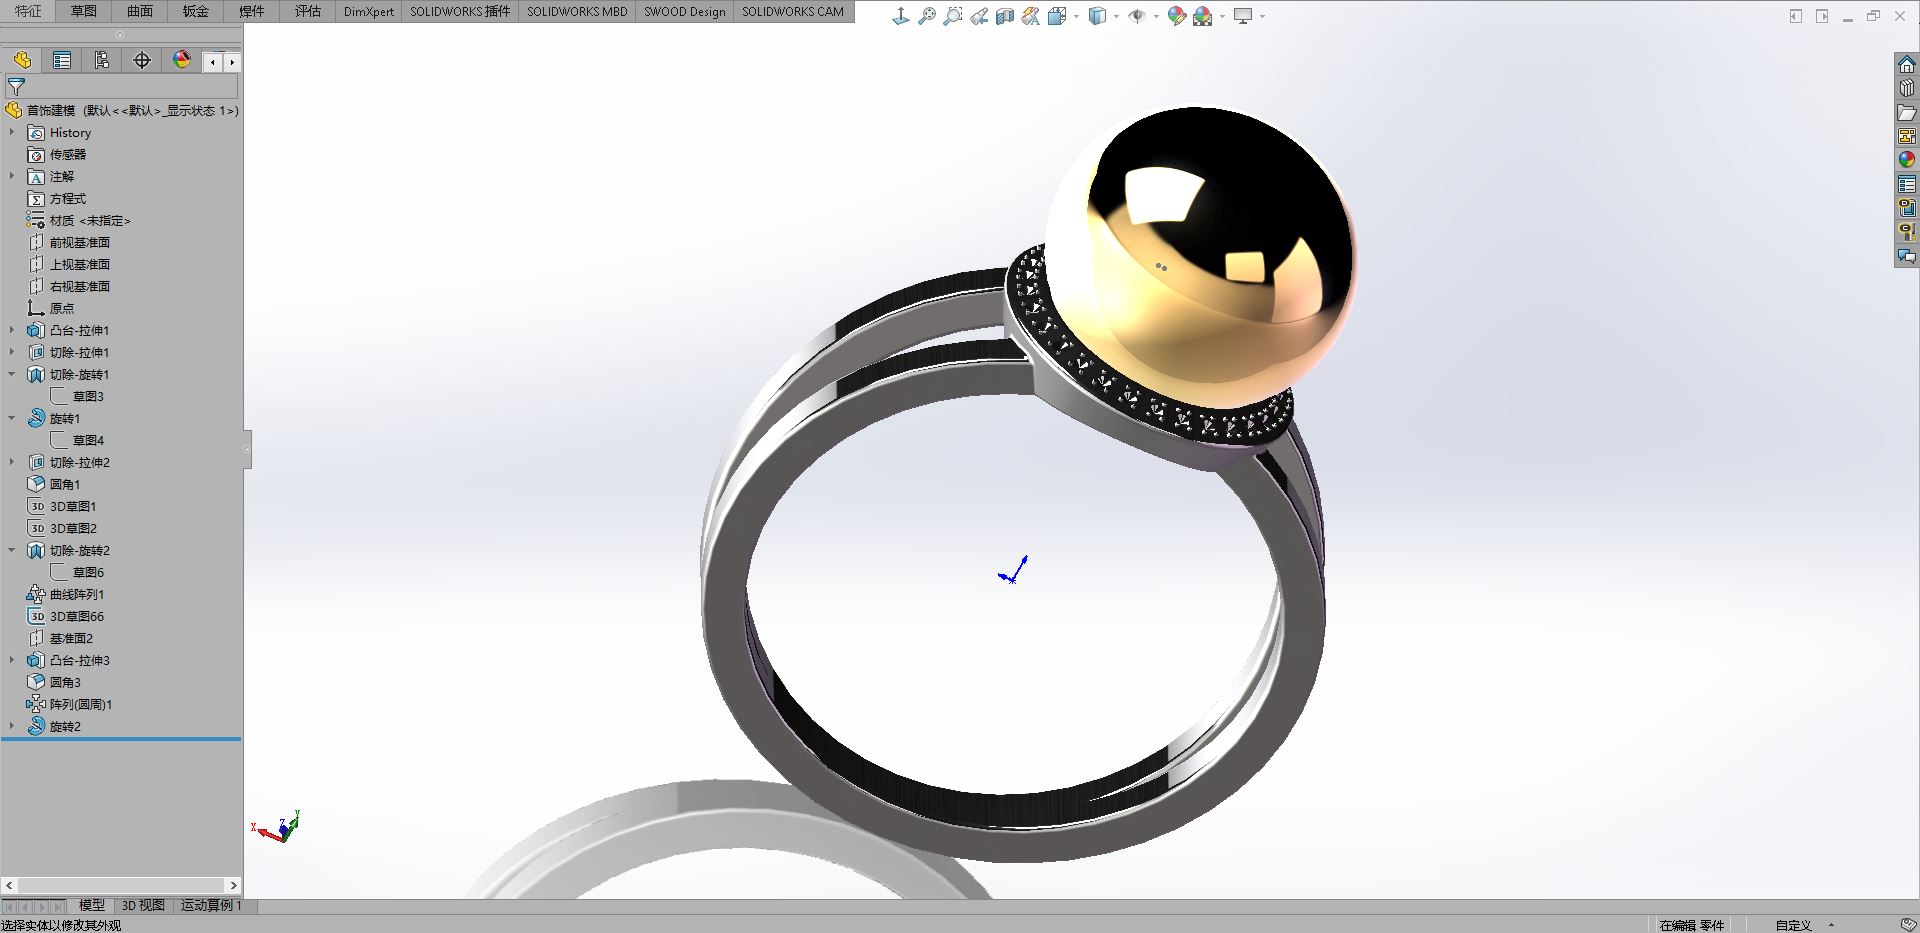Switch to the DimXpert ribbon tab
Viewport: 1920px width, 933px height.
coord(369,11)
